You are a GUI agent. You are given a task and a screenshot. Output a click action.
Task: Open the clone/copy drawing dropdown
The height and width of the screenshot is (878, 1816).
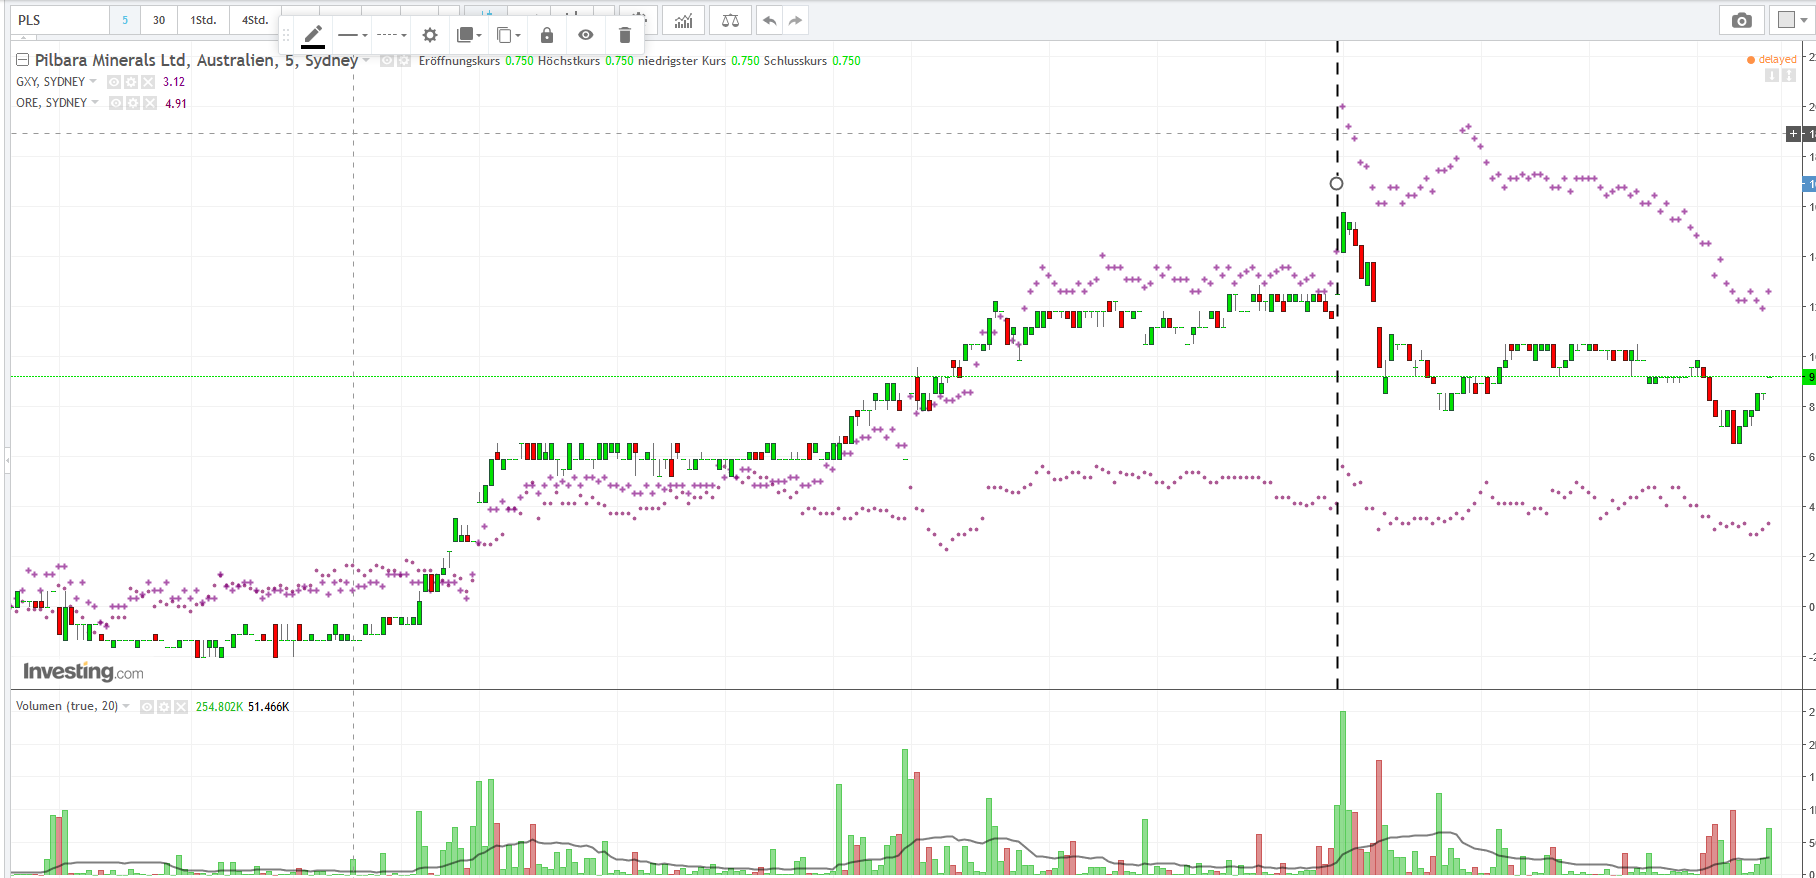(x=509, y=35)
